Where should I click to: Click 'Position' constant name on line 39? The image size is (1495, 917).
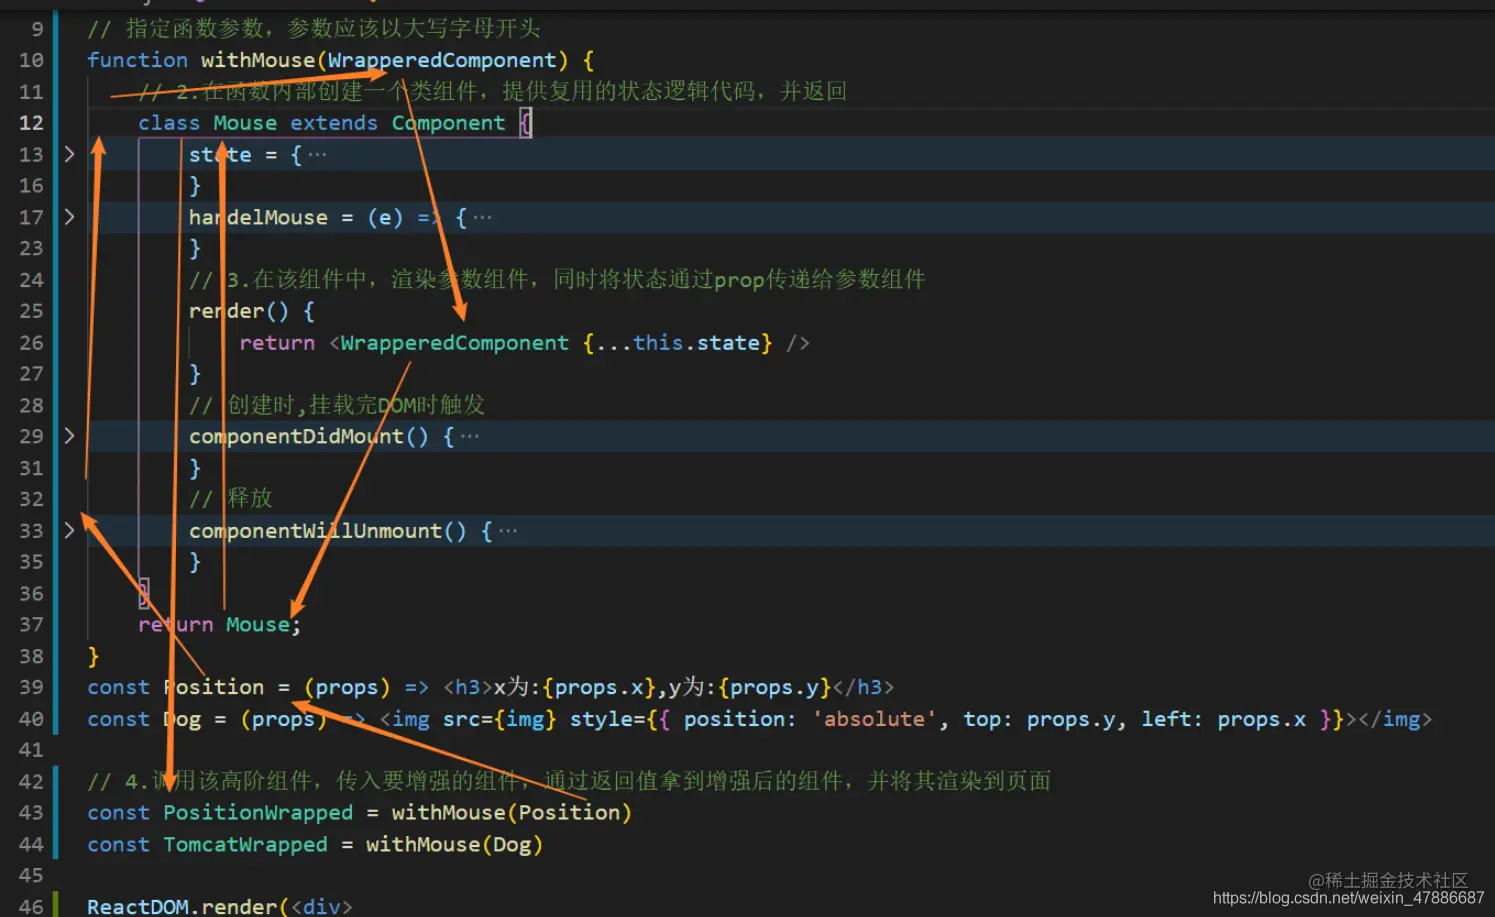click(x=214, y=687)
